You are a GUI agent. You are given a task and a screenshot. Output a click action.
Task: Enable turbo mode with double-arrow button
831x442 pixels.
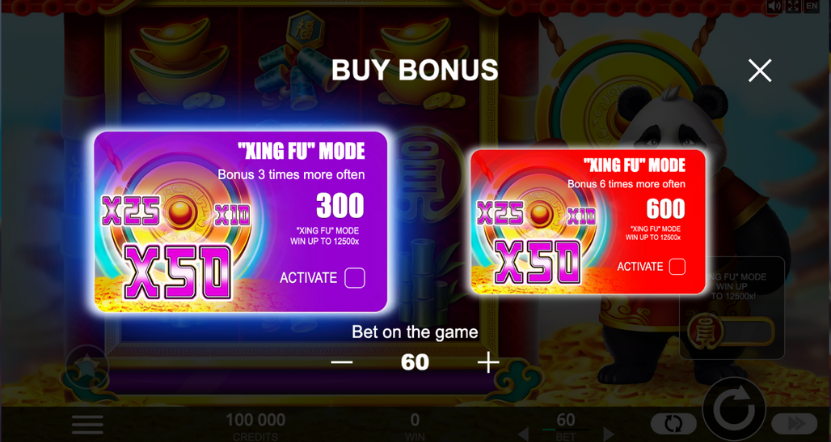(794, 424)
